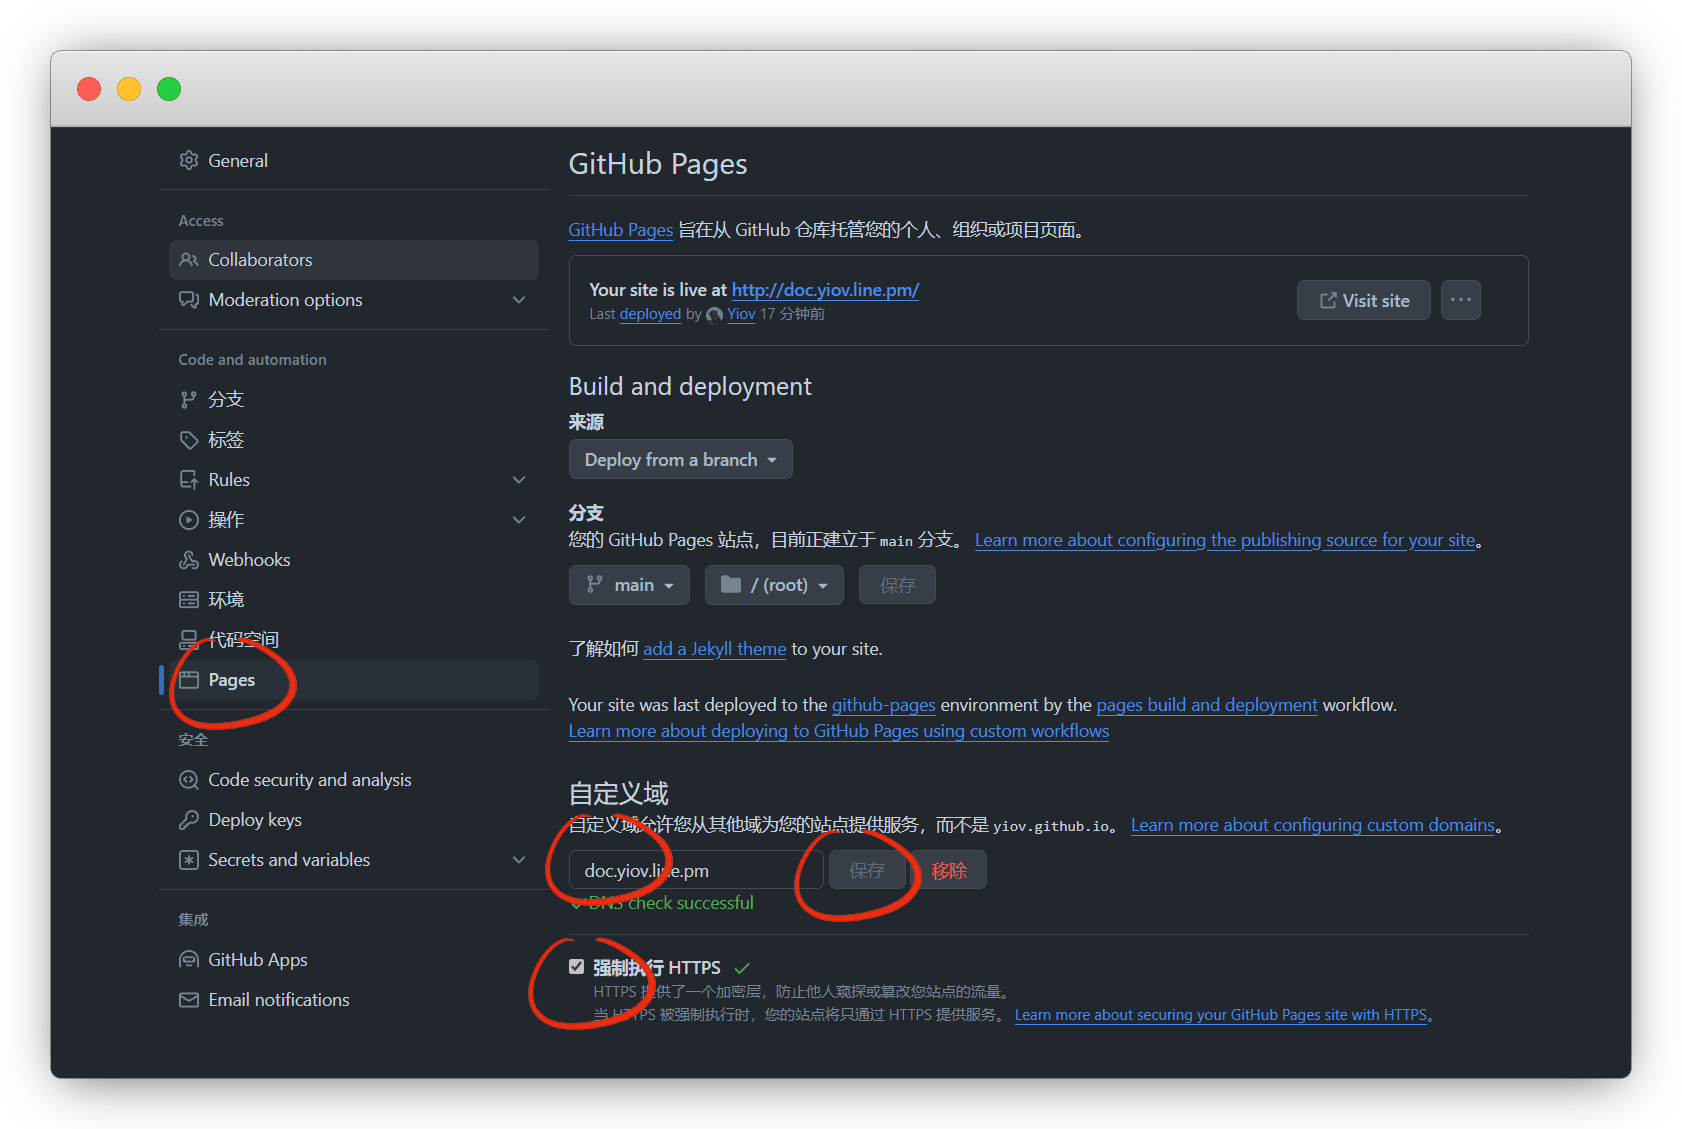
Task: Open the three-dot menu beside Visit site
Action: click(1460, 300)
